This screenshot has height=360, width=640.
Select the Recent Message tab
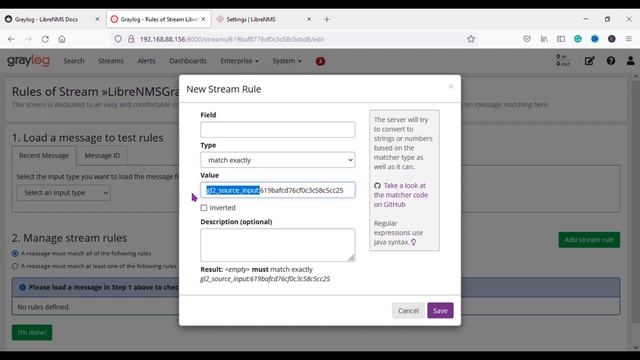click(44, 156)
